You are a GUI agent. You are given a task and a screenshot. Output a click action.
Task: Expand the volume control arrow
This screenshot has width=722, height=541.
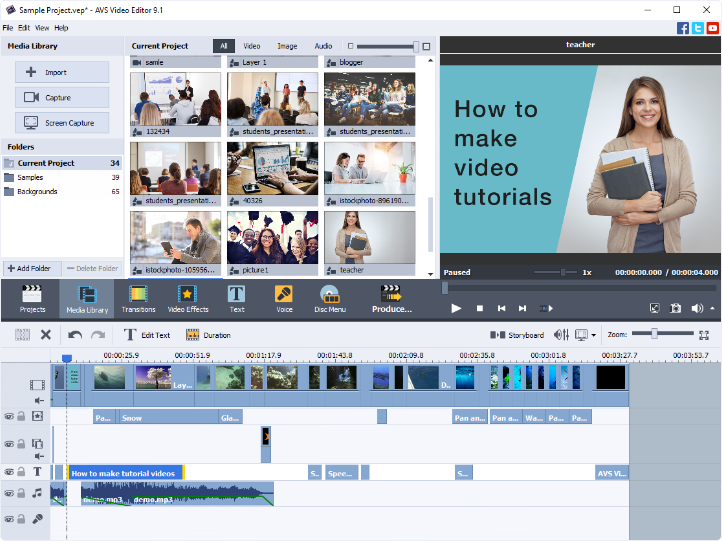coord(713,309)
